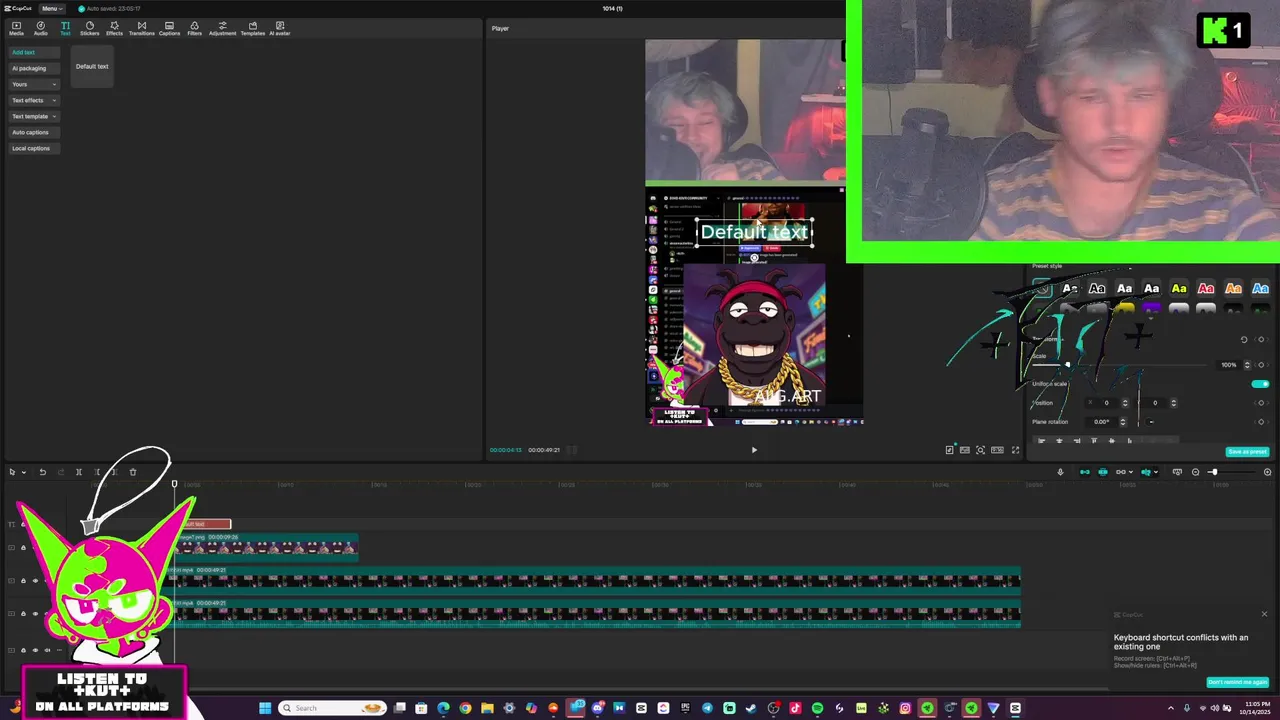Click Don't remind me again
The image size is (1280, 720).
[x=1238, y=682]
